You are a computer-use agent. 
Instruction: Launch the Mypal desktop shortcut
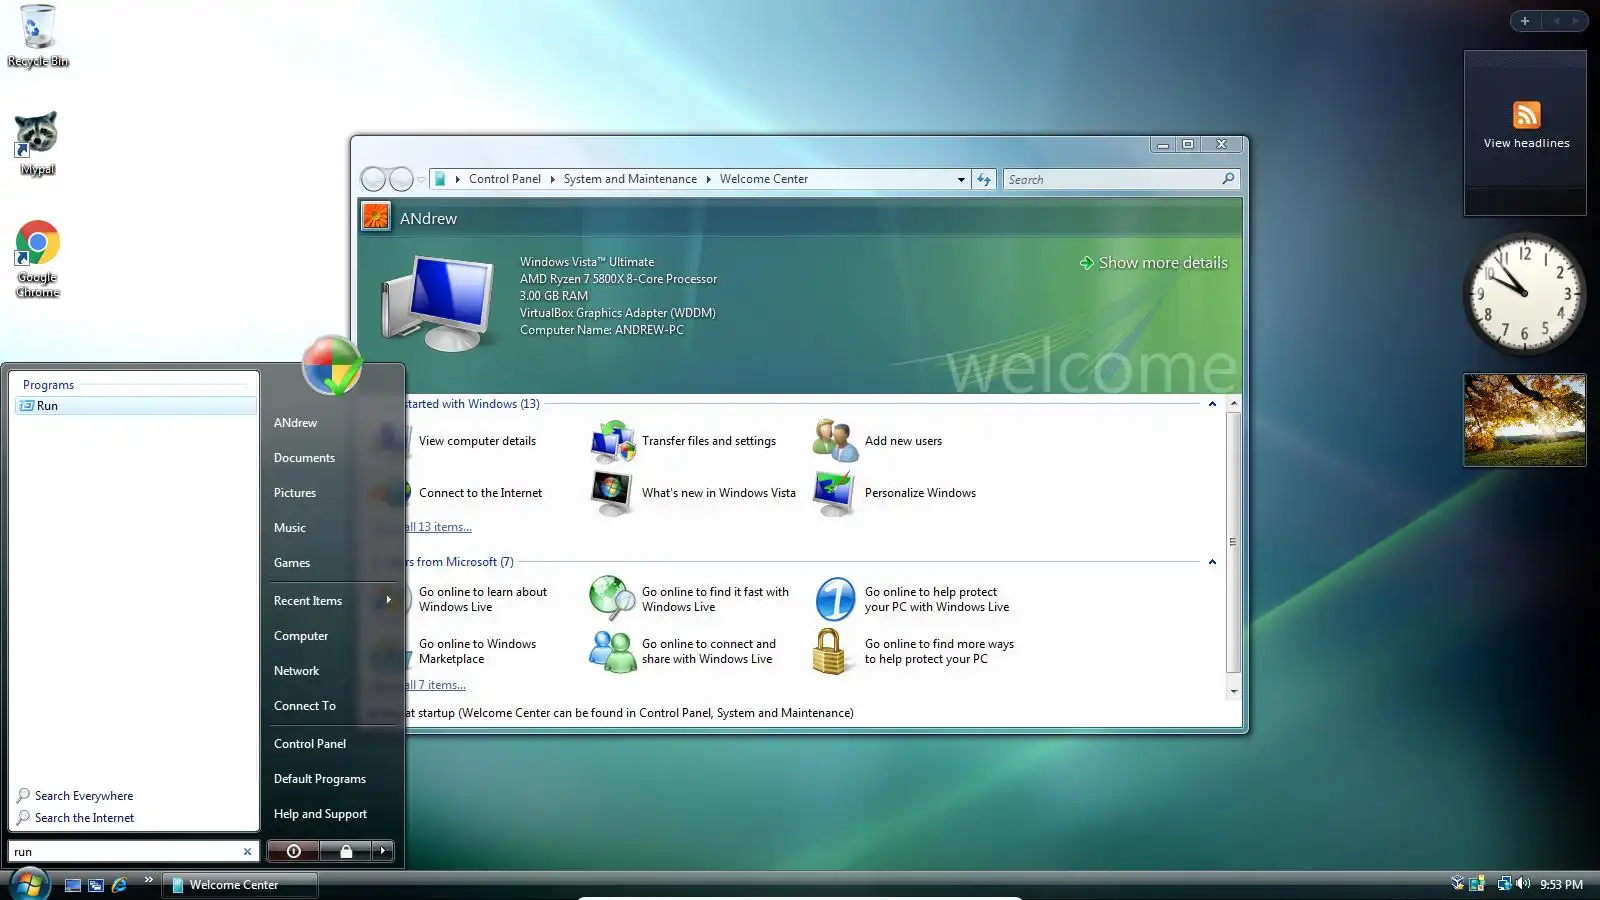pyautogui.click(x=37, y=143)
